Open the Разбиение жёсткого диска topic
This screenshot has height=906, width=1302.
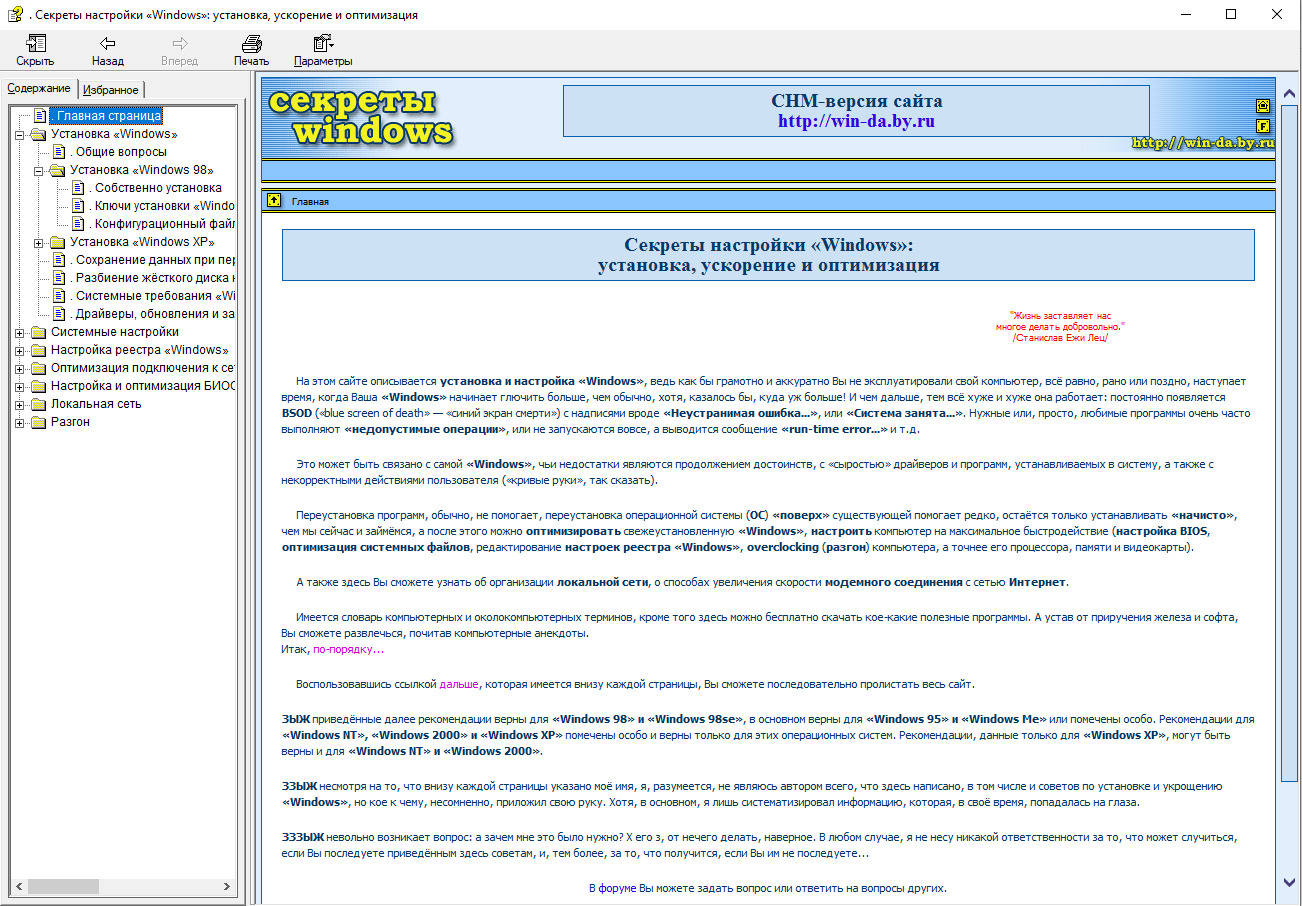152,278
